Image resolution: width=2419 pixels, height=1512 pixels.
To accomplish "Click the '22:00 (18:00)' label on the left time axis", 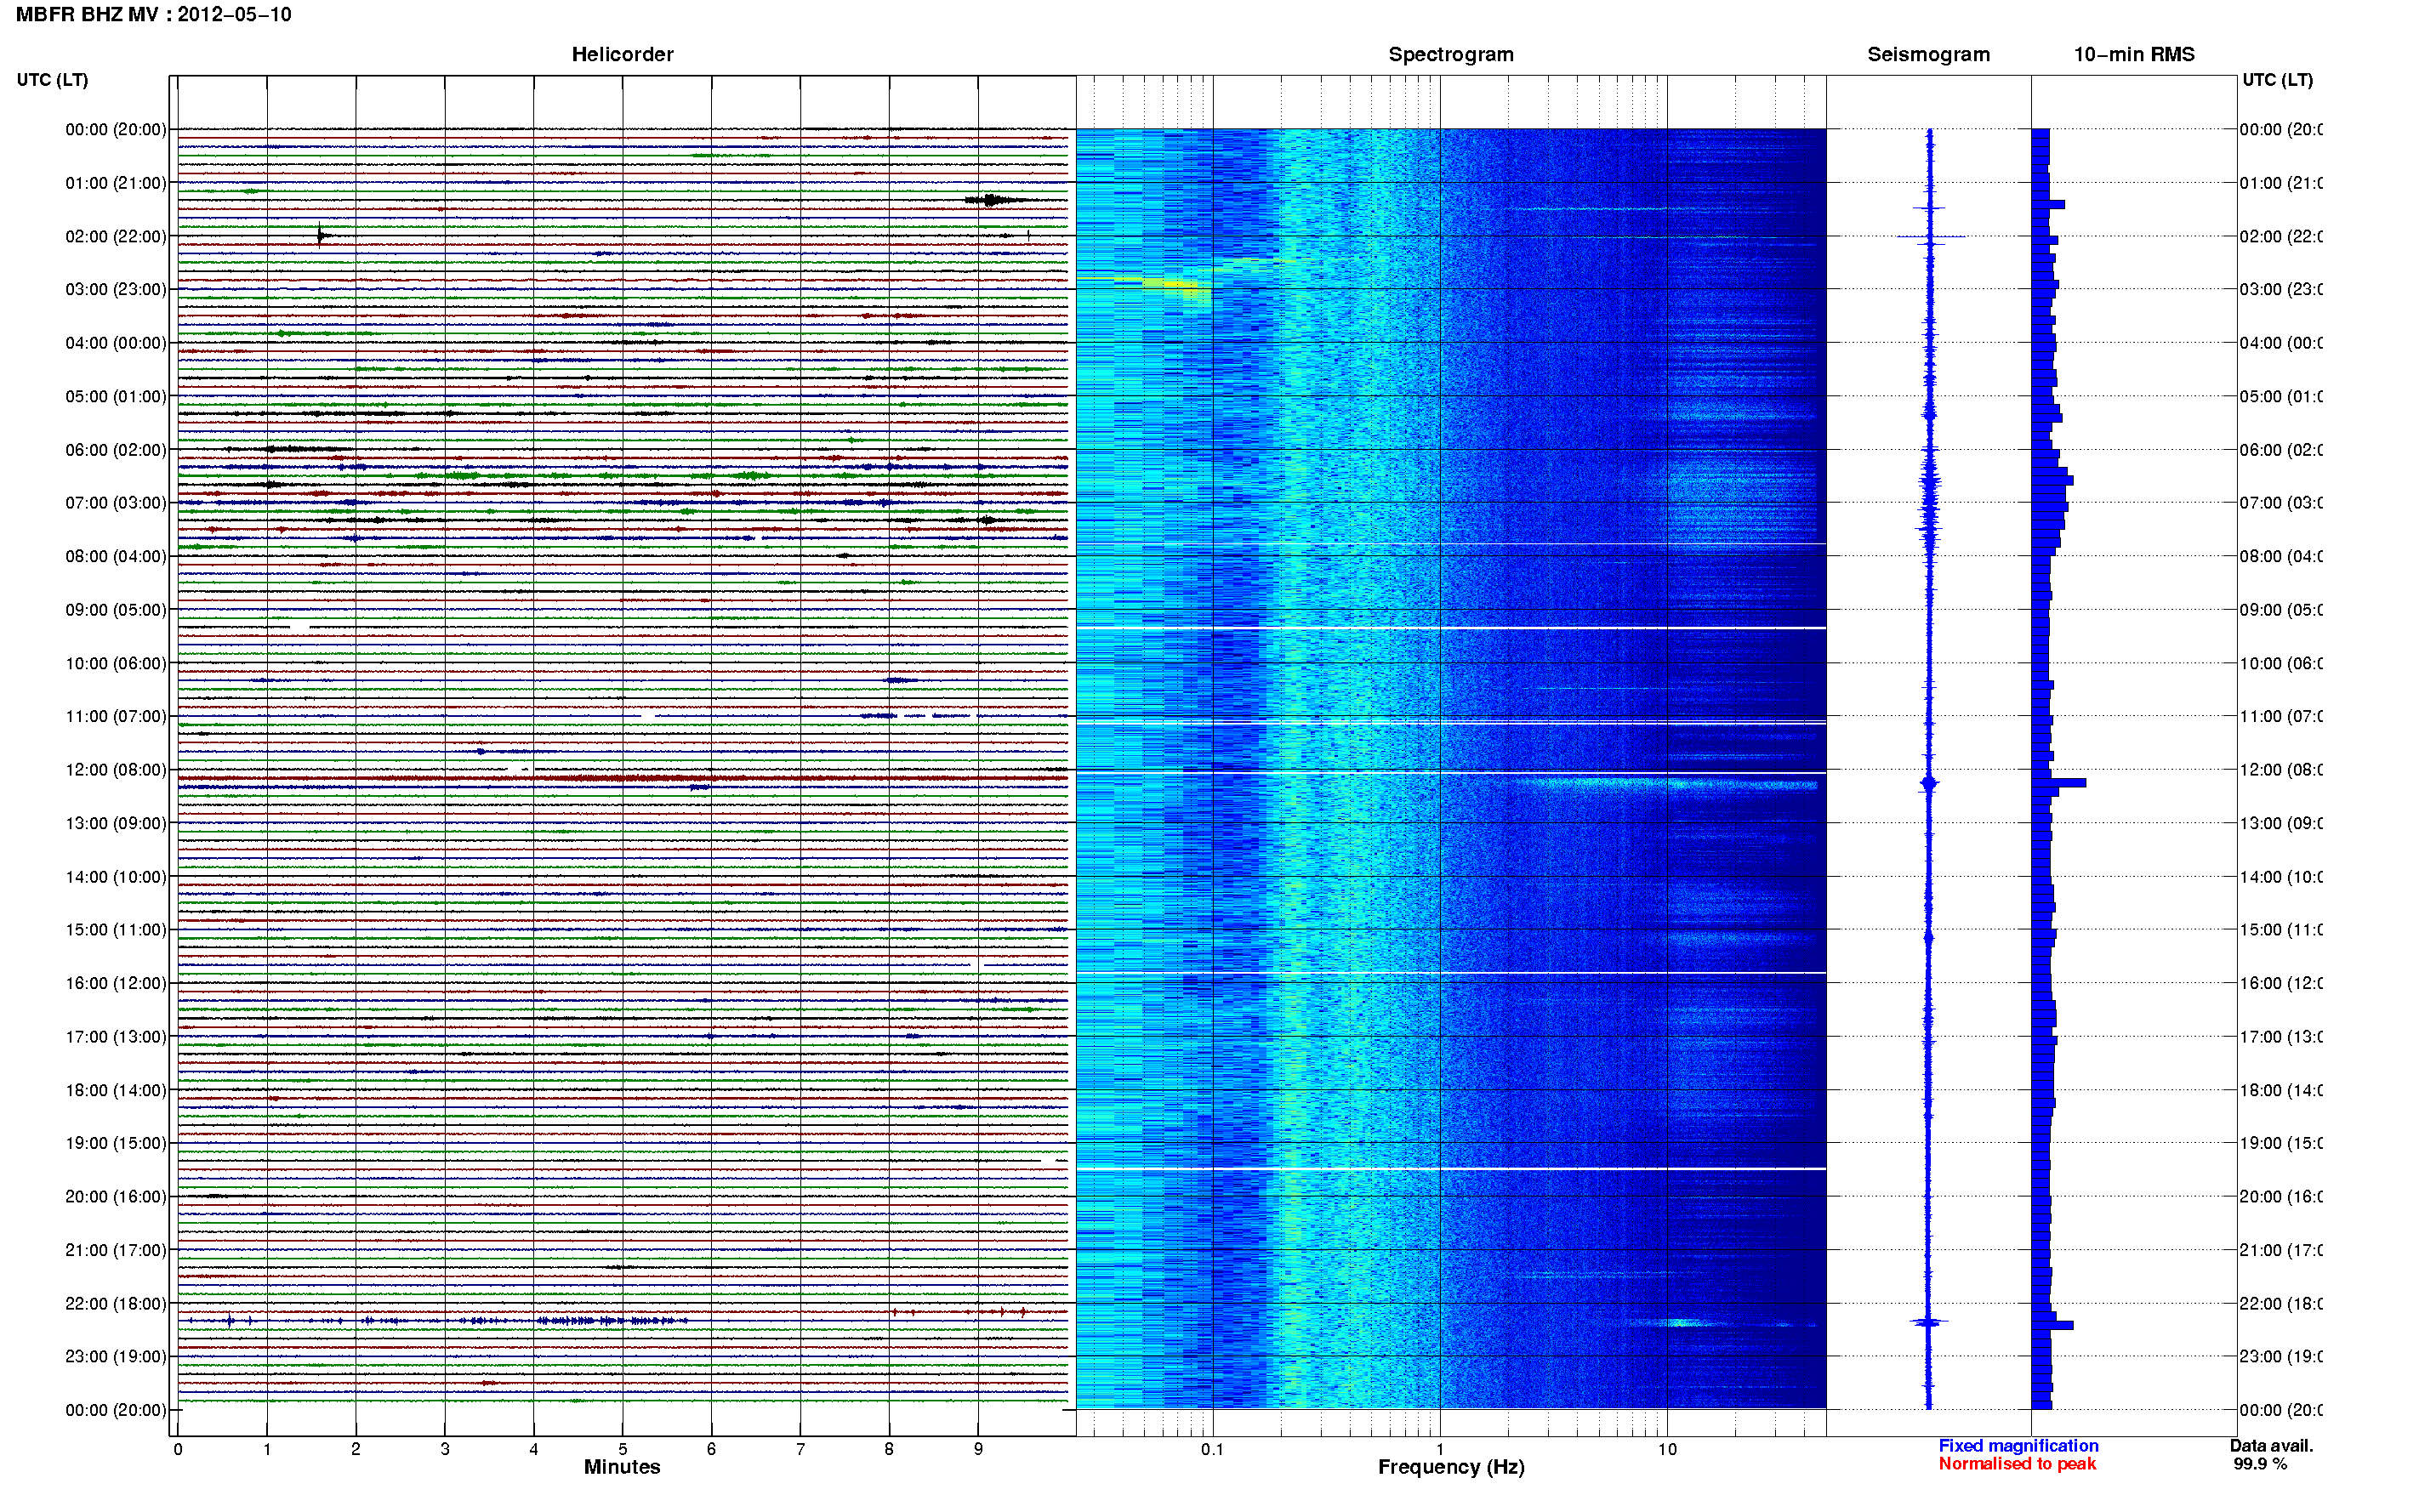I will (116, 1304).
